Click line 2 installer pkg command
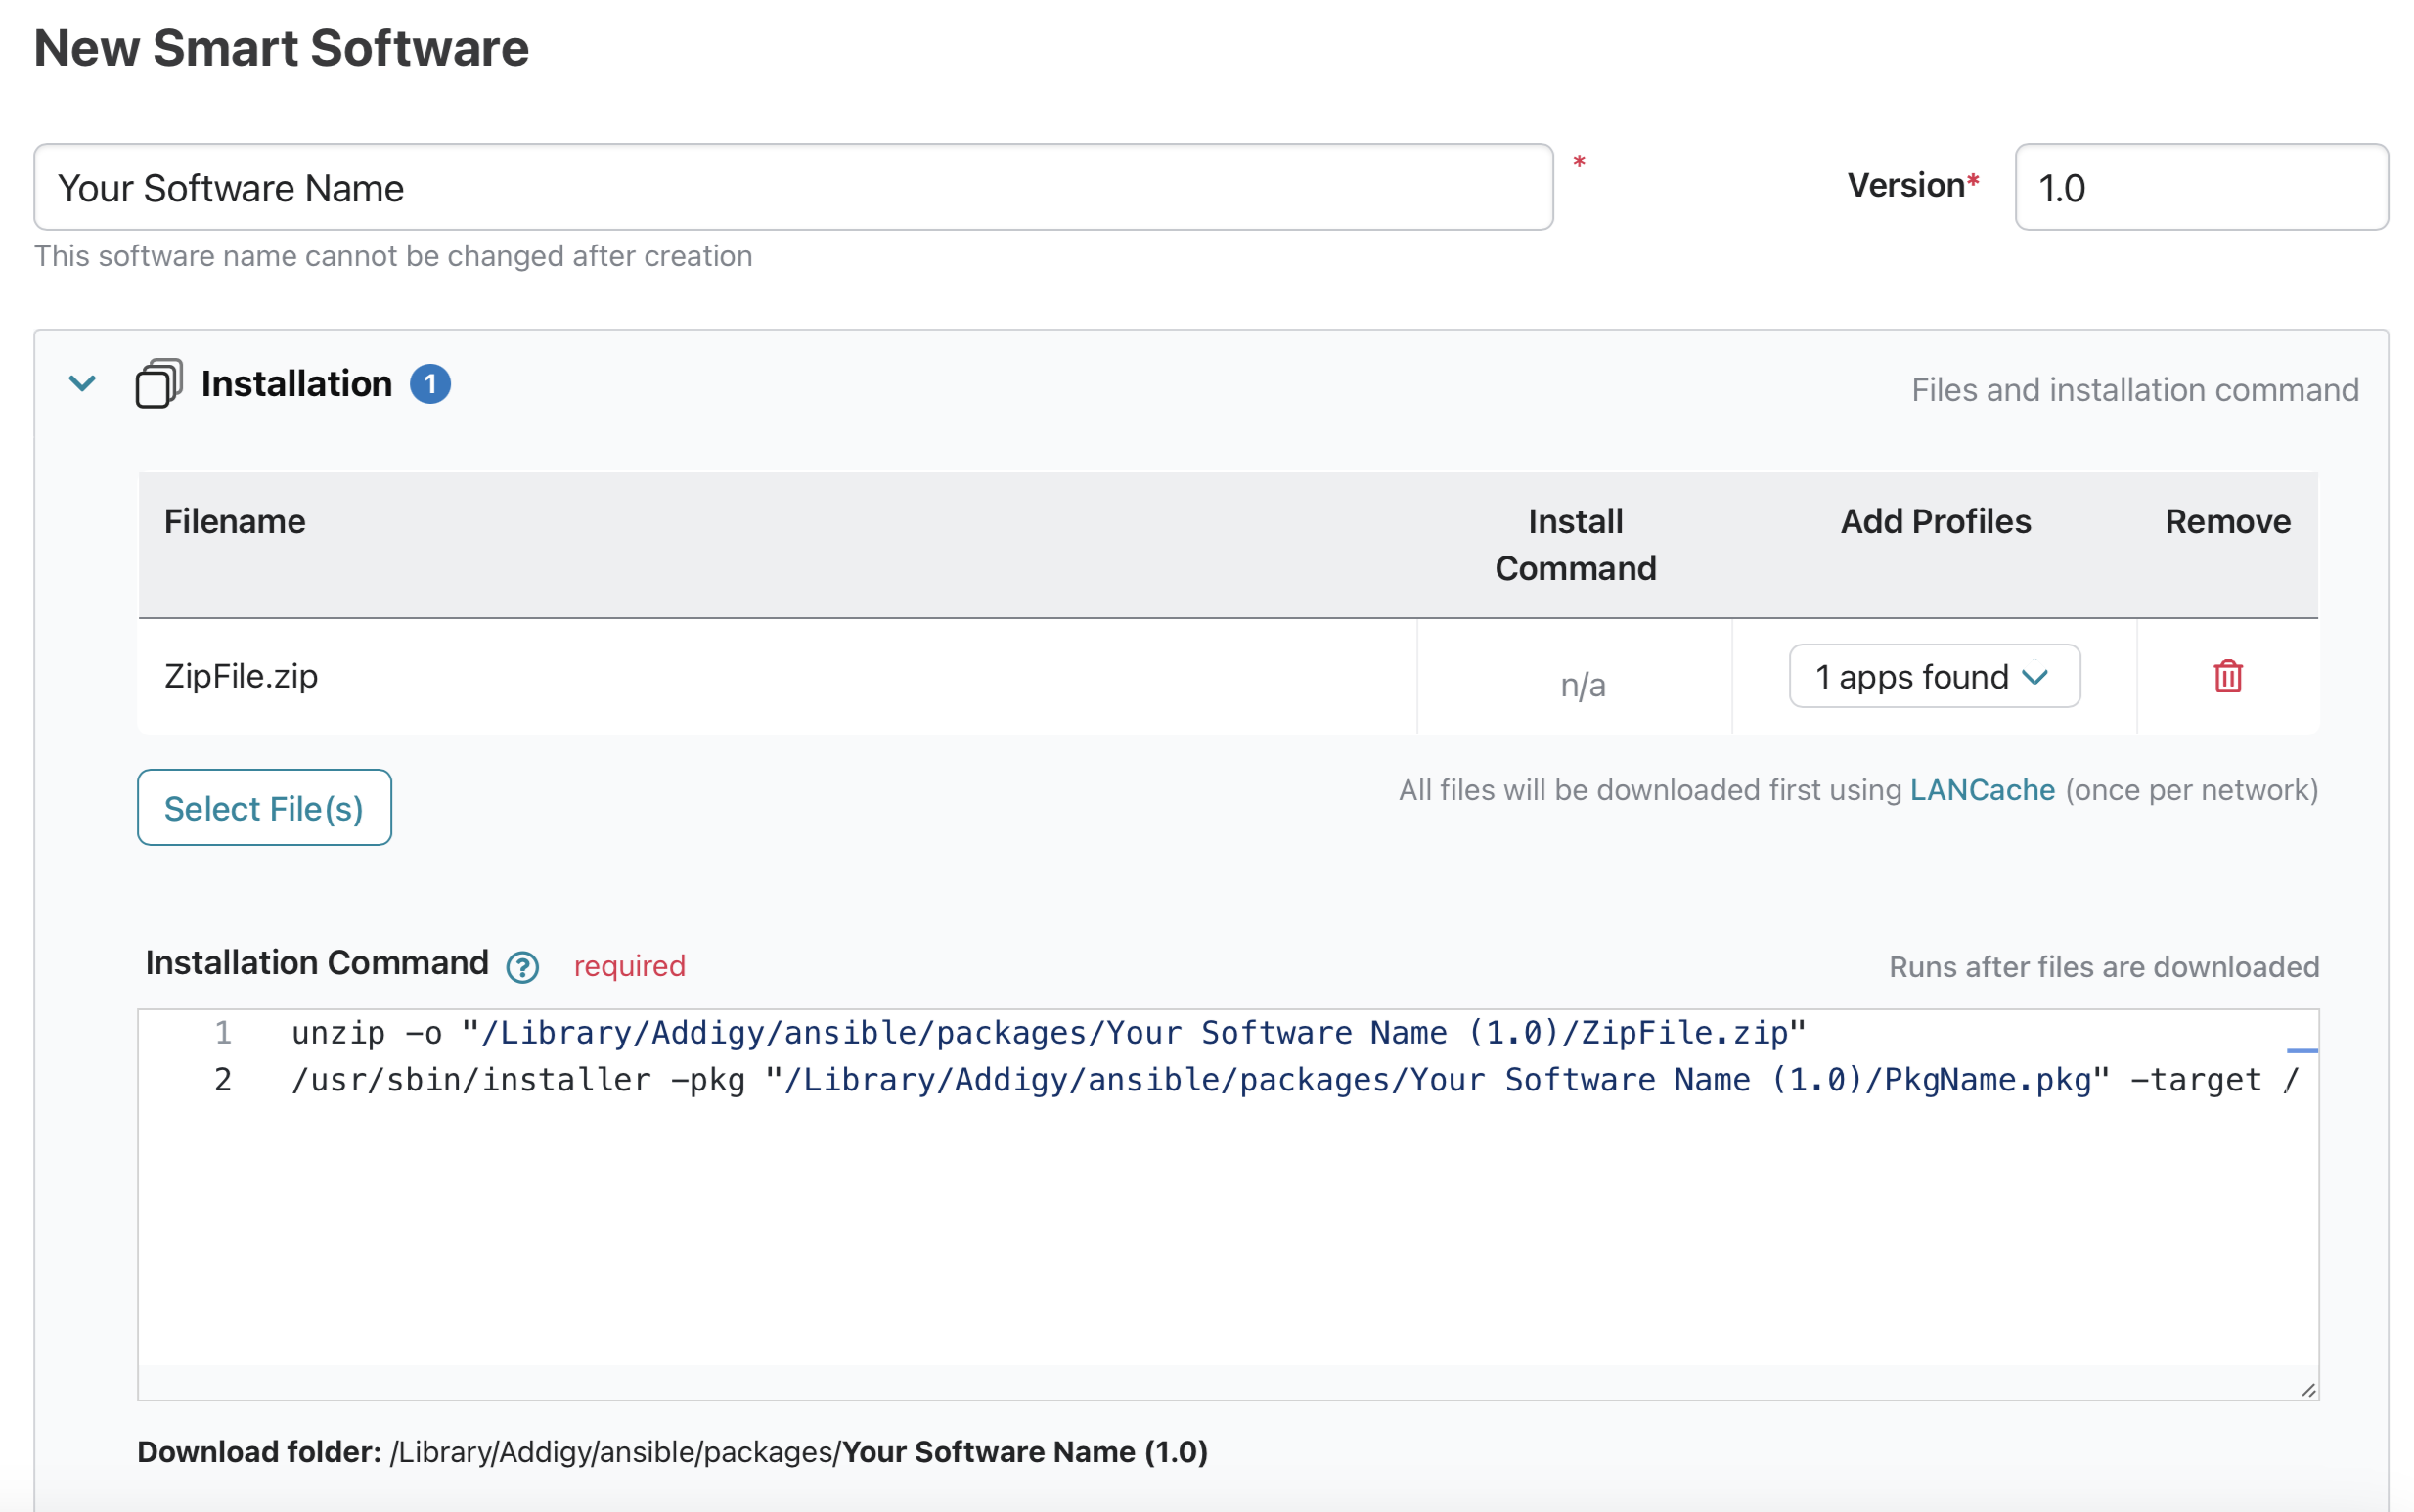The width and height of the screenshot is (2414, 1512). coord(1295,1080)
